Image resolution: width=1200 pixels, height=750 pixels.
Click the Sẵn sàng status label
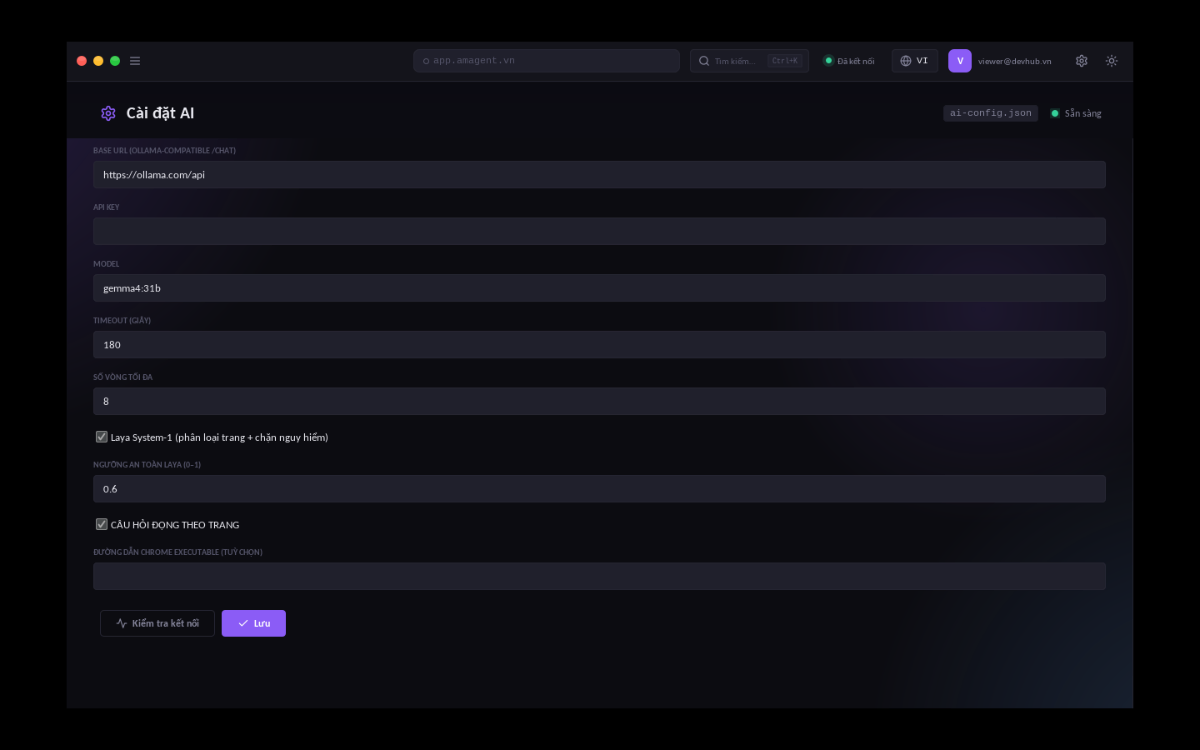[x=1083, y=113]
